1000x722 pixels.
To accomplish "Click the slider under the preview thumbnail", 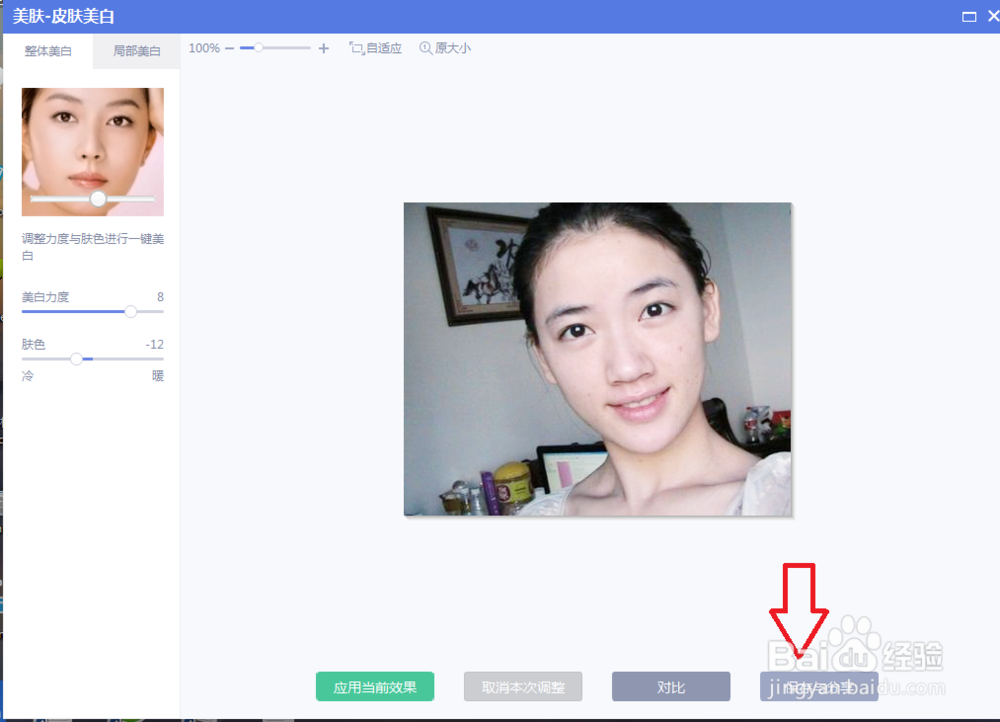I will pyautogui.click(x=100, y=198).
